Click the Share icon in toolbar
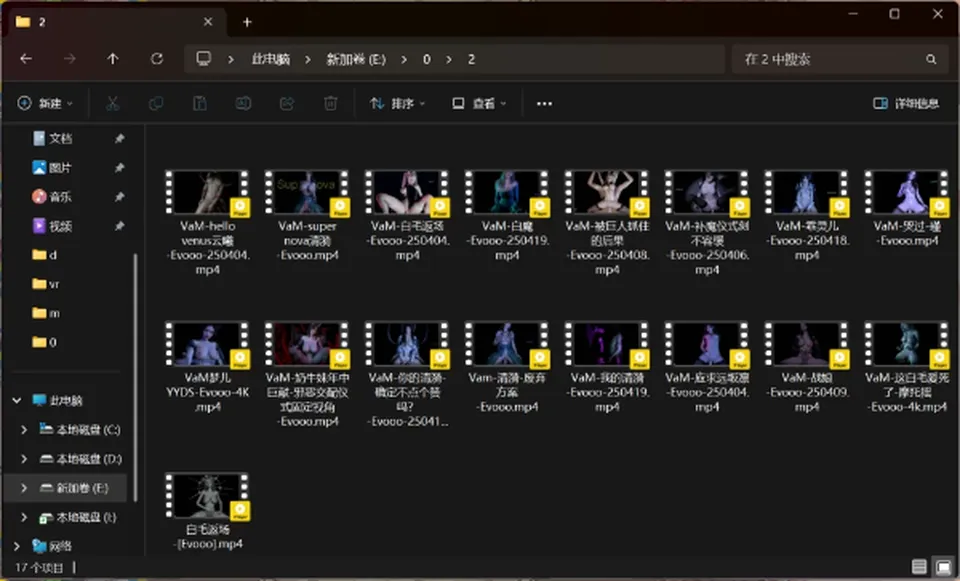Image resolution: width=960 pixels, height=581 pixels. [287, 103]
